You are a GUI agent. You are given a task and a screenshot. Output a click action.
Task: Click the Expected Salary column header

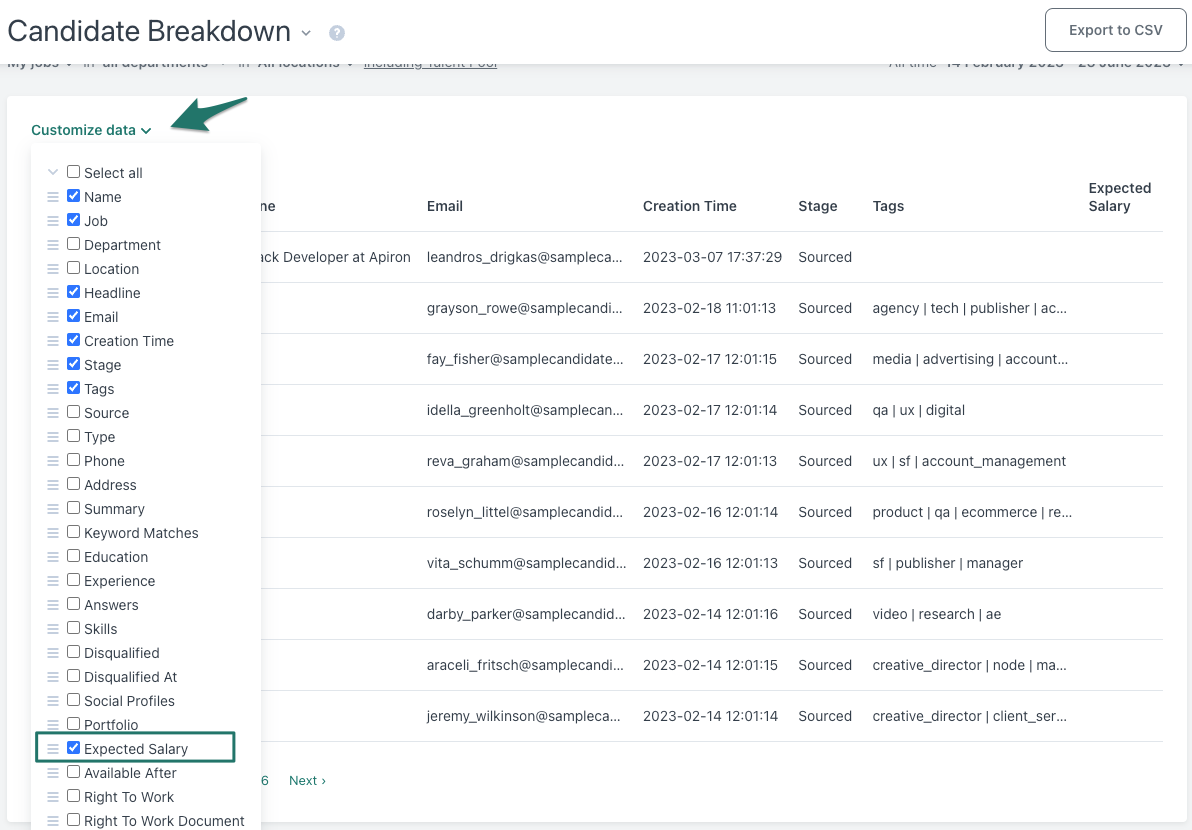pyautogui.click(x=1120, y=197)
